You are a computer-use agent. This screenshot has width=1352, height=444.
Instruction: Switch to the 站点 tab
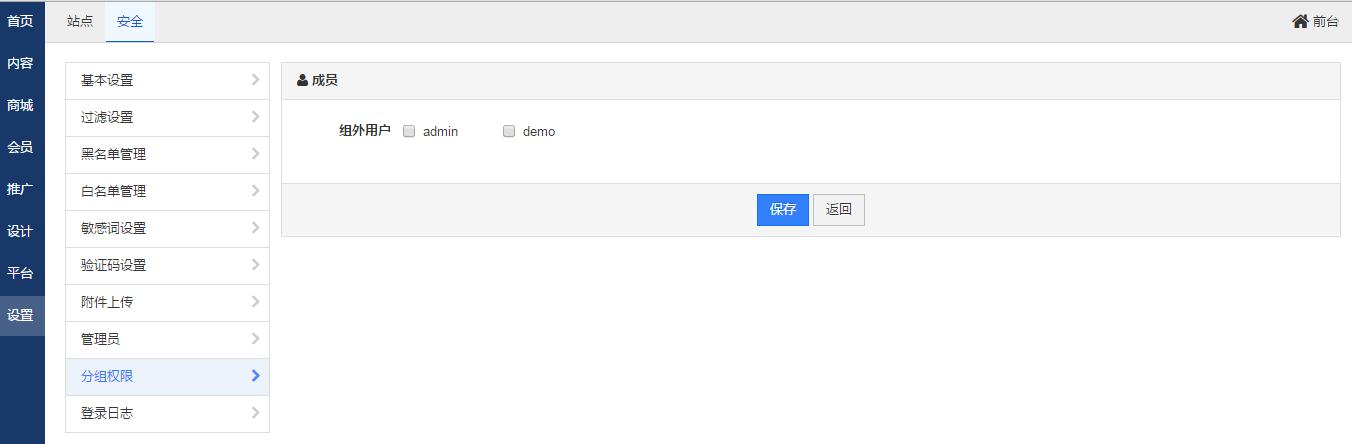pyautogui.click(x=80, y=21)
